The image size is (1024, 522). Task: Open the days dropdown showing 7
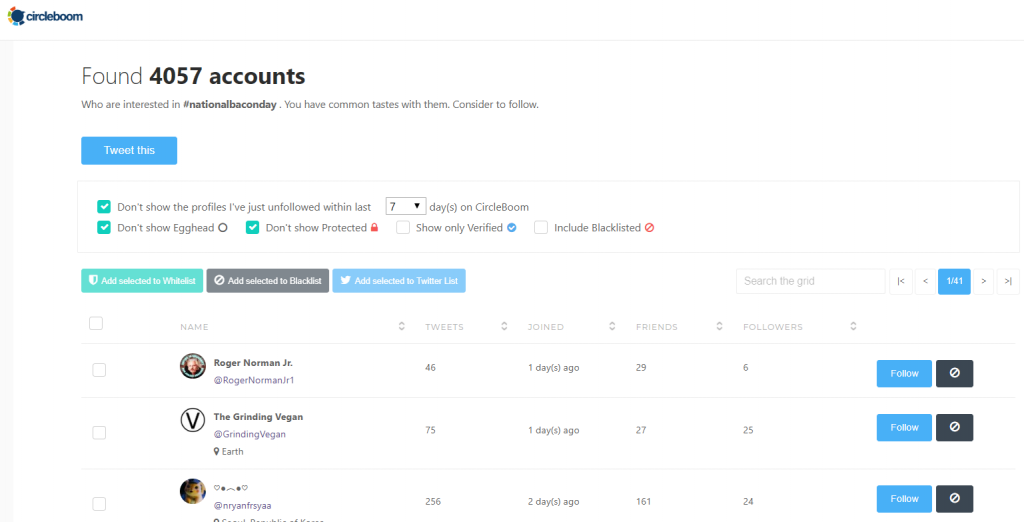[406, 206]
